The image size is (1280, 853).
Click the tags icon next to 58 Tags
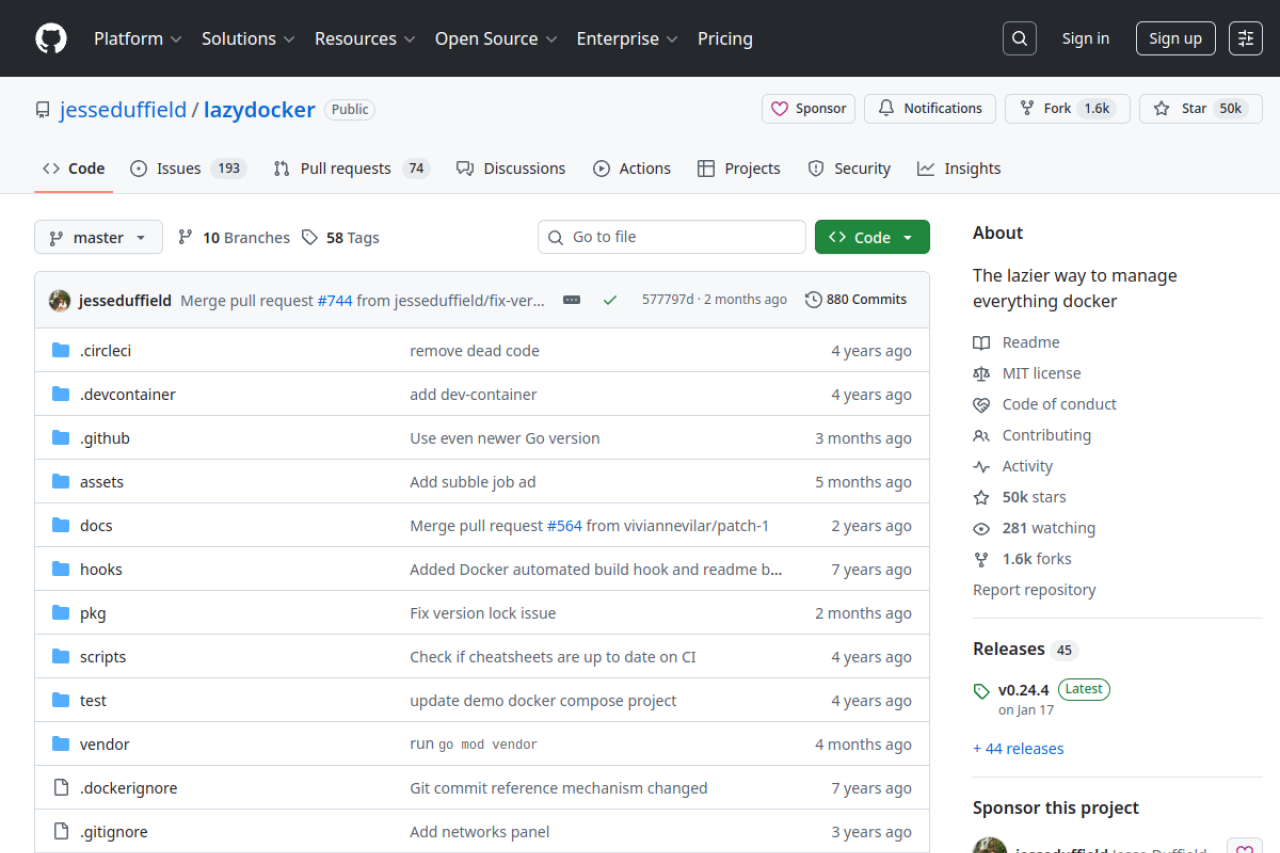click(x=310, y=237)
